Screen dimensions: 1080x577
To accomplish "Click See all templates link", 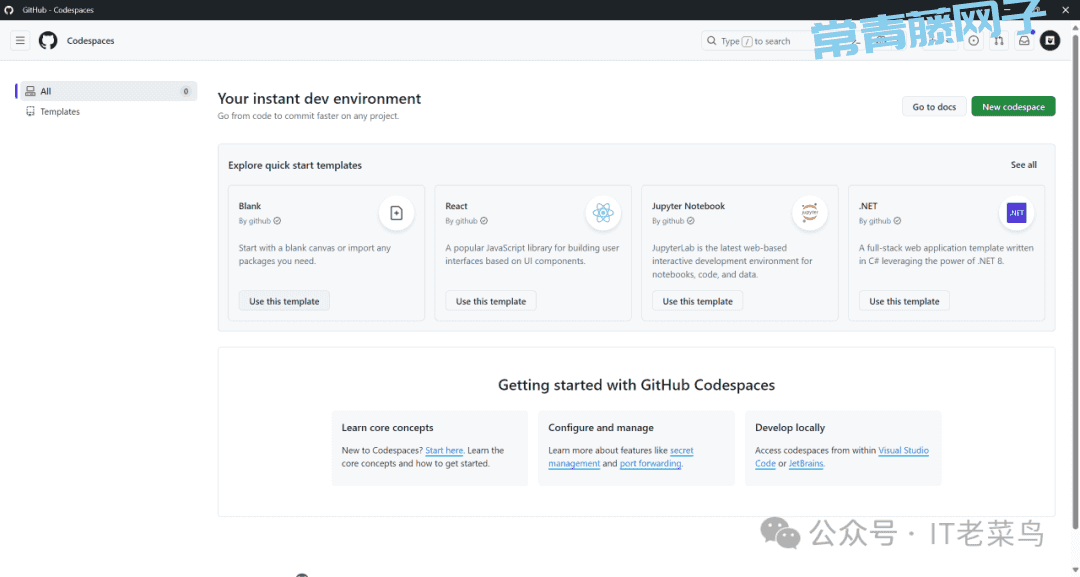I will tap(1024, 165).
